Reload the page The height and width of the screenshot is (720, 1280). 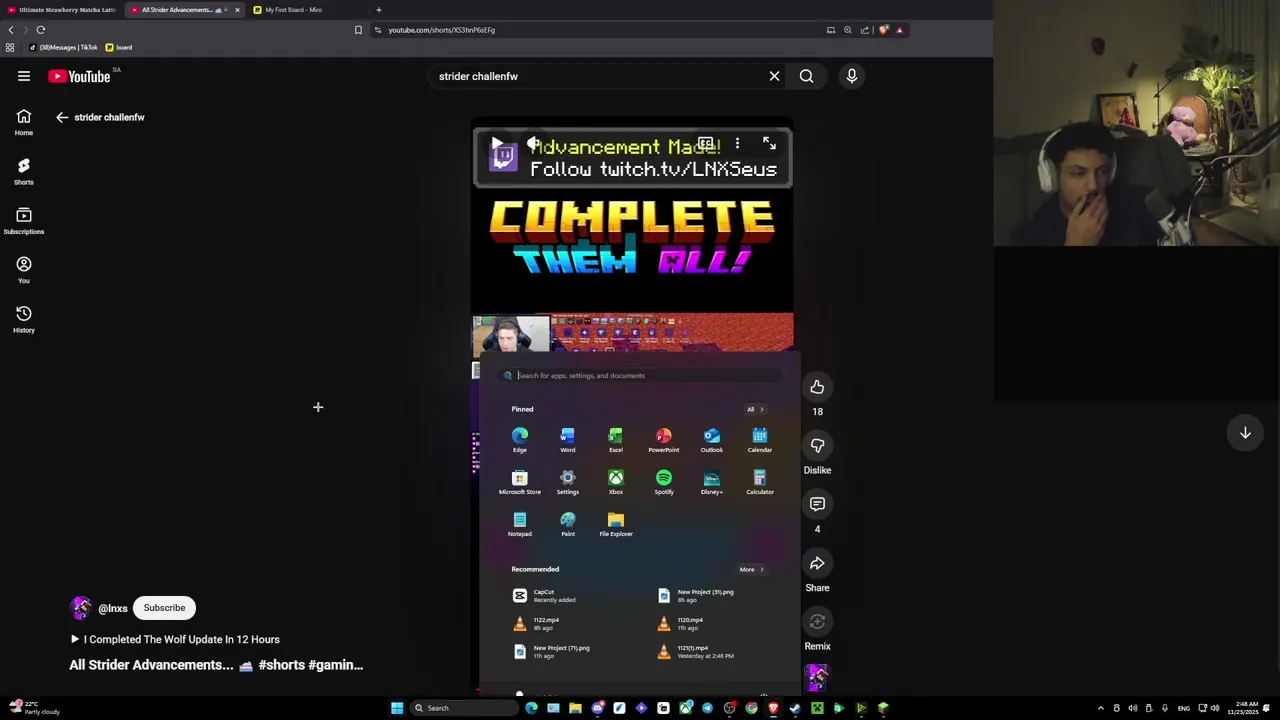[x=41, y=30]
